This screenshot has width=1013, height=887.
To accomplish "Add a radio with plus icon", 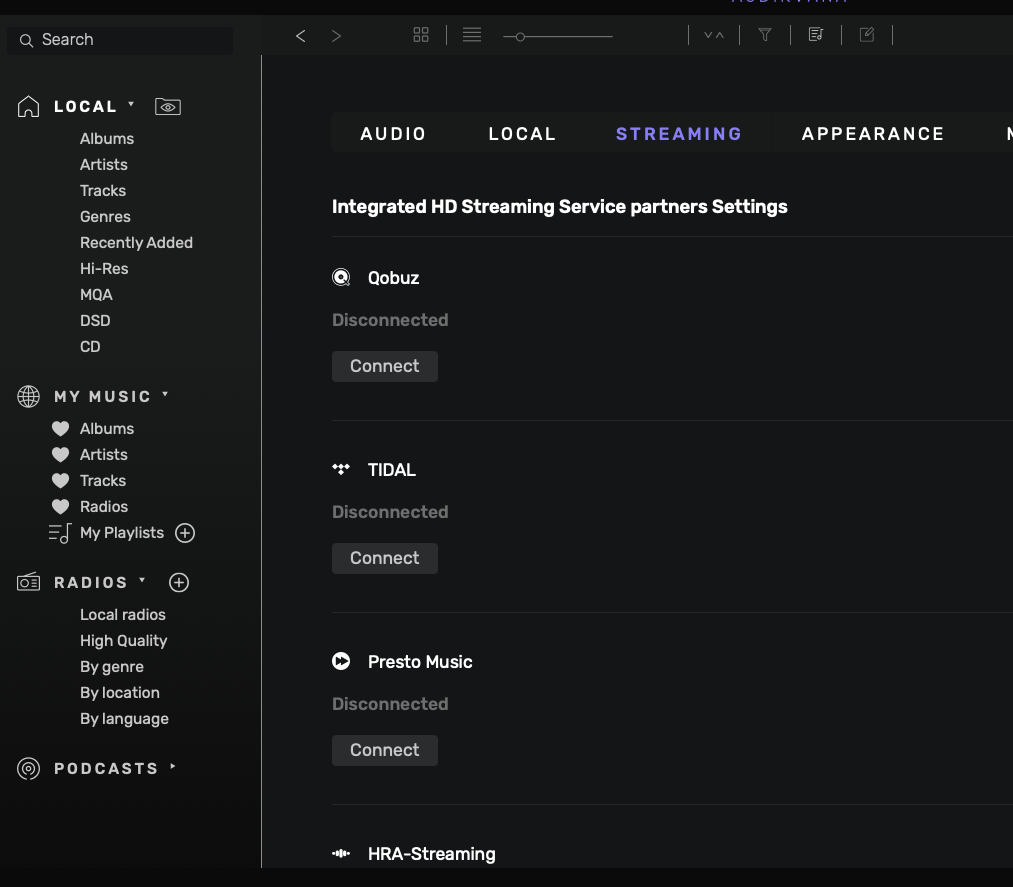I will [x=179, y=583].
